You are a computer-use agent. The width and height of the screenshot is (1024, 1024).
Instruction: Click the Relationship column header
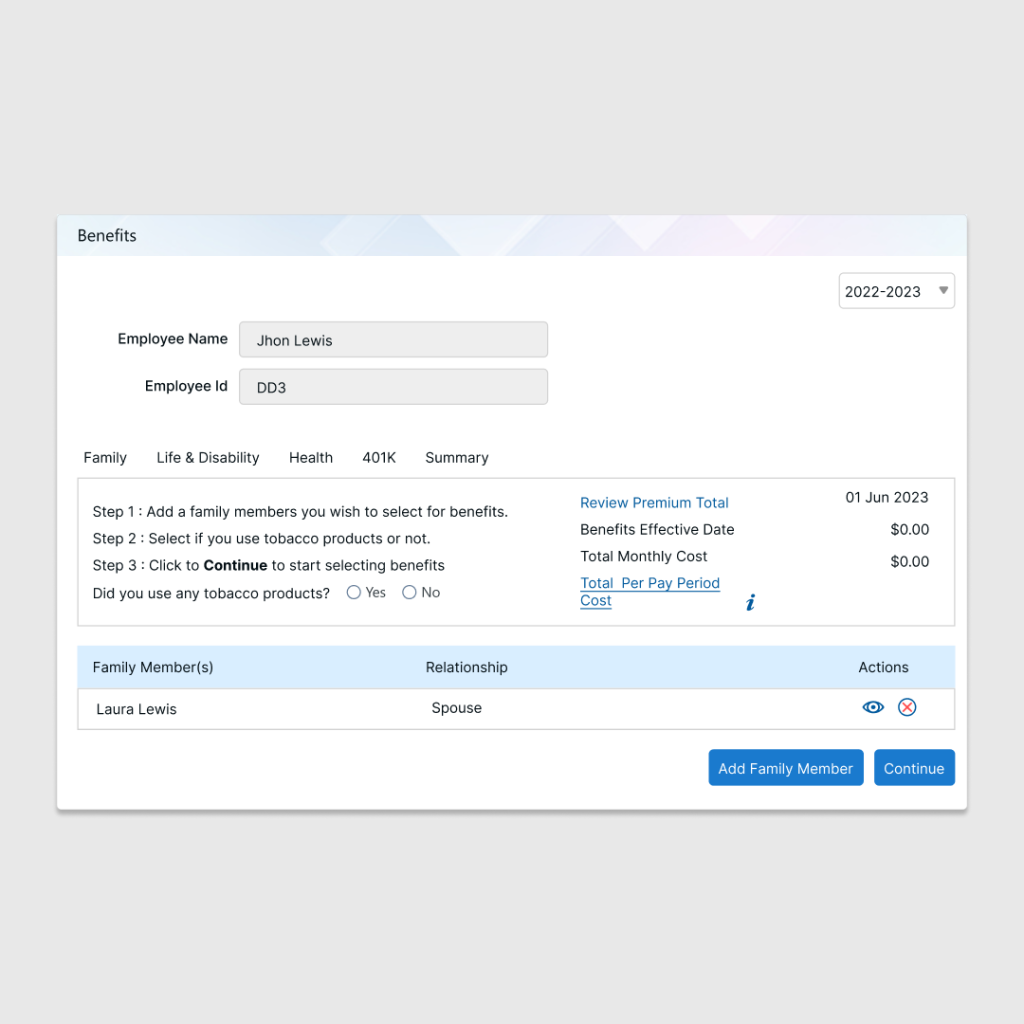click(467, 667)
